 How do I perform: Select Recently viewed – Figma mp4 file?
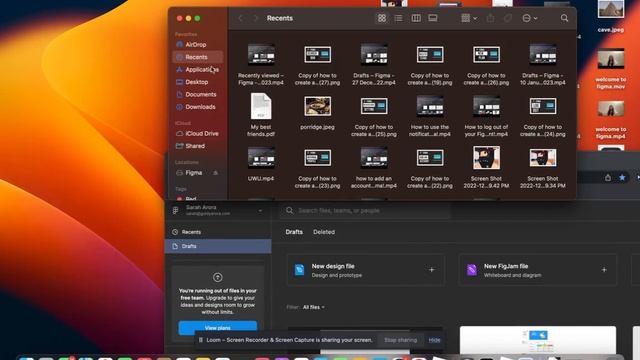click(261, 64)
